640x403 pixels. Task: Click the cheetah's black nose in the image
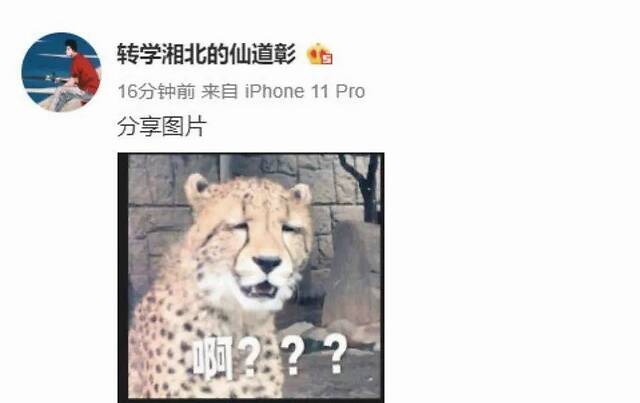(x=267, y=264)
